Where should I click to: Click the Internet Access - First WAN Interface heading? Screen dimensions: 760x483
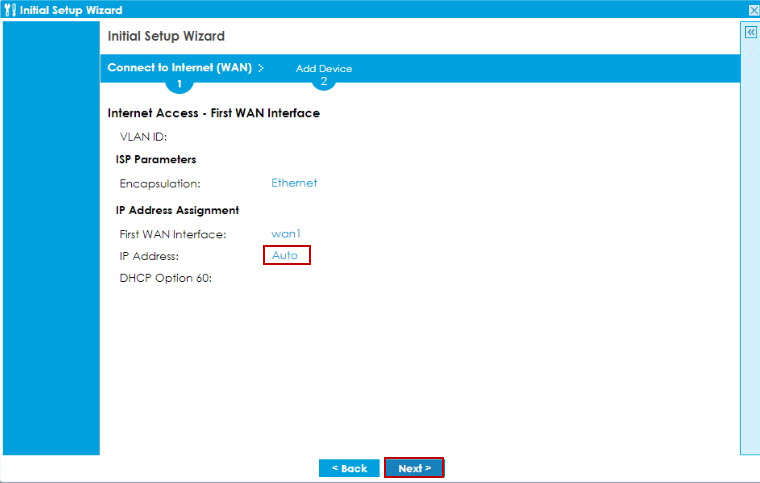[214, 113]
